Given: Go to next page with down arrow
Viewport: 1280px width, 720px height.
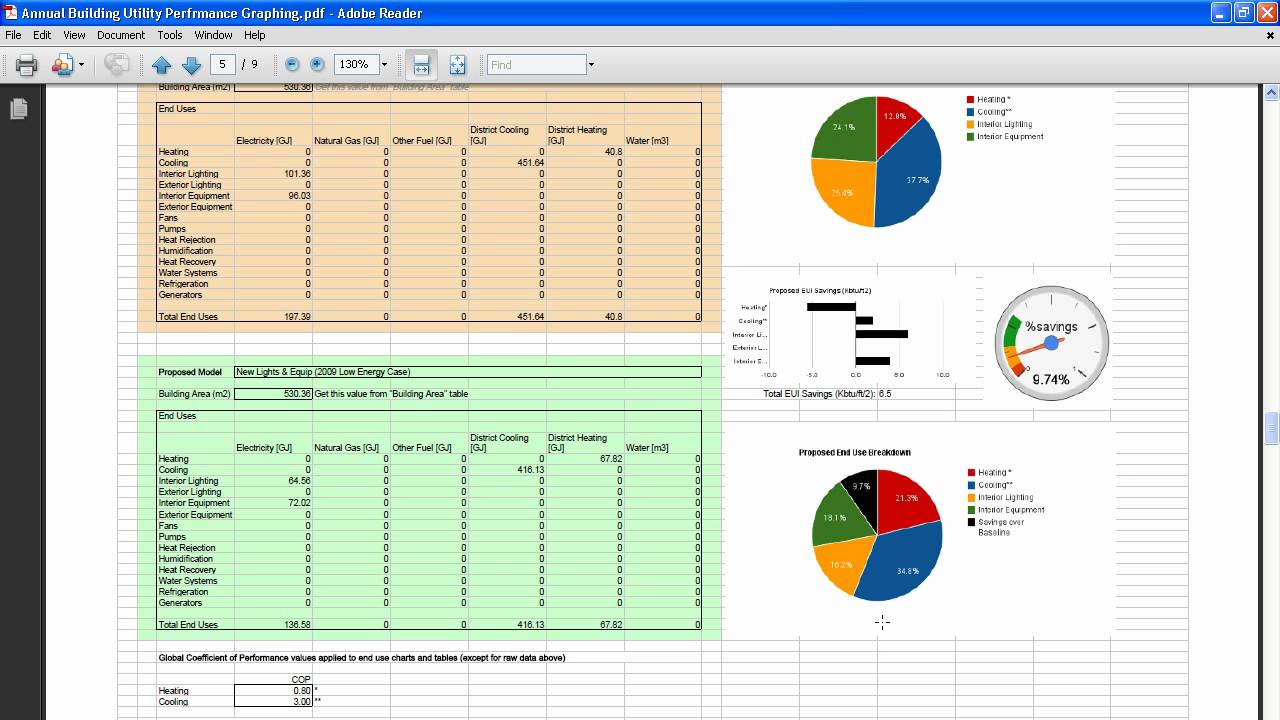Looking at the screenshot, I should (191, 64).
